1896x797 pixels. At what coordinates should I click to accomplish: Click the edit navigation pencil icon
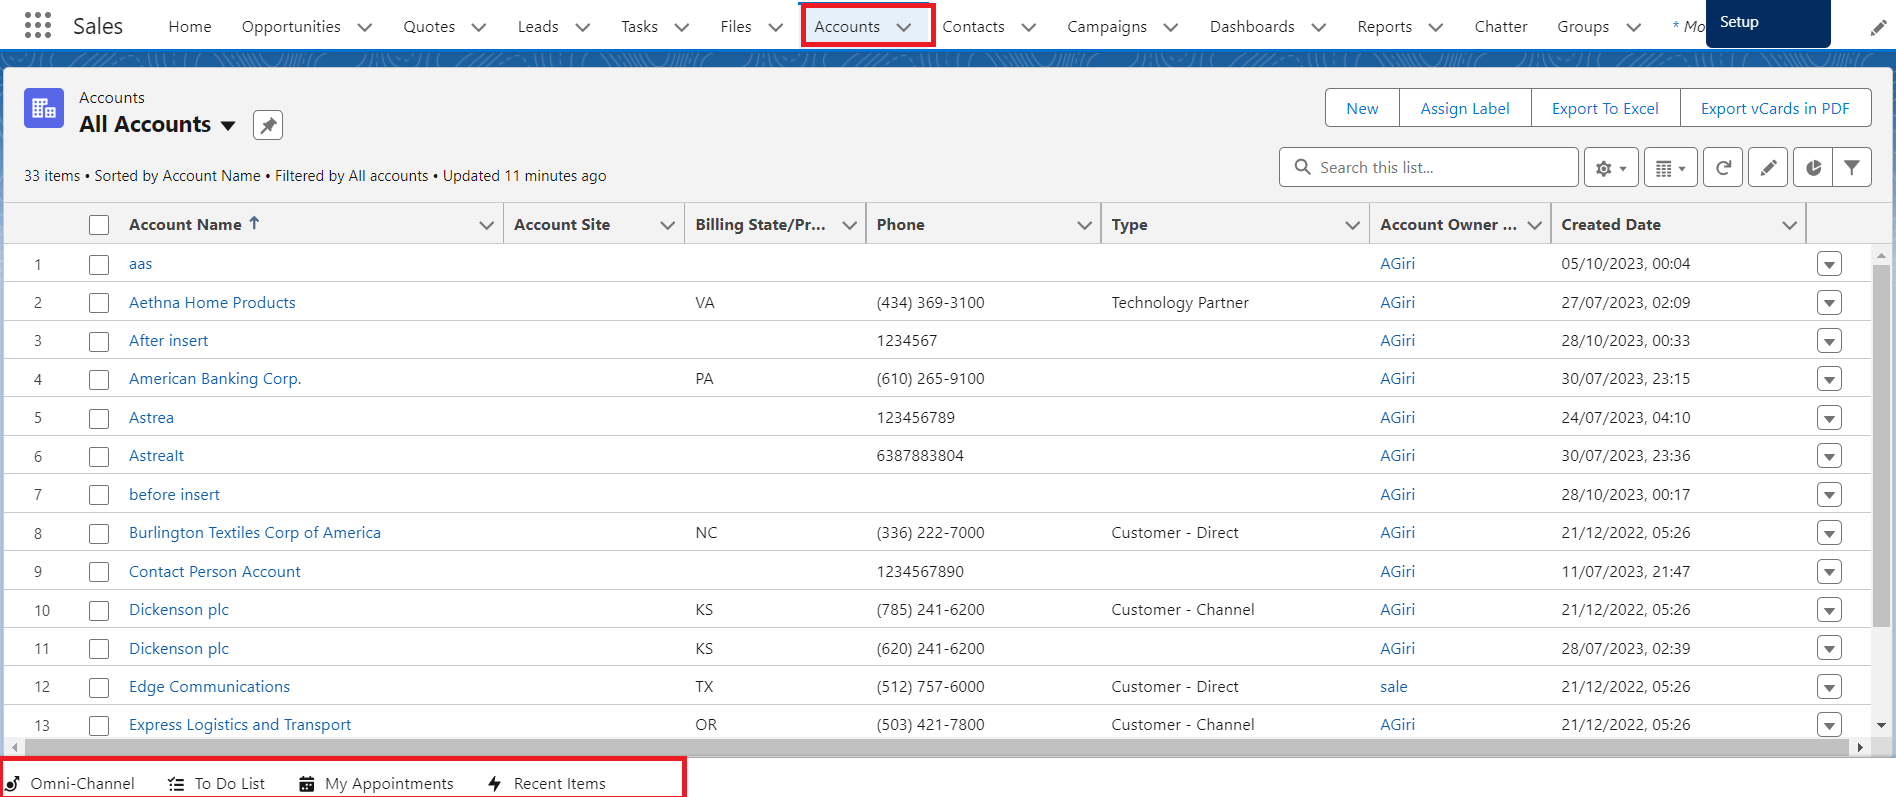(1878, 28)
